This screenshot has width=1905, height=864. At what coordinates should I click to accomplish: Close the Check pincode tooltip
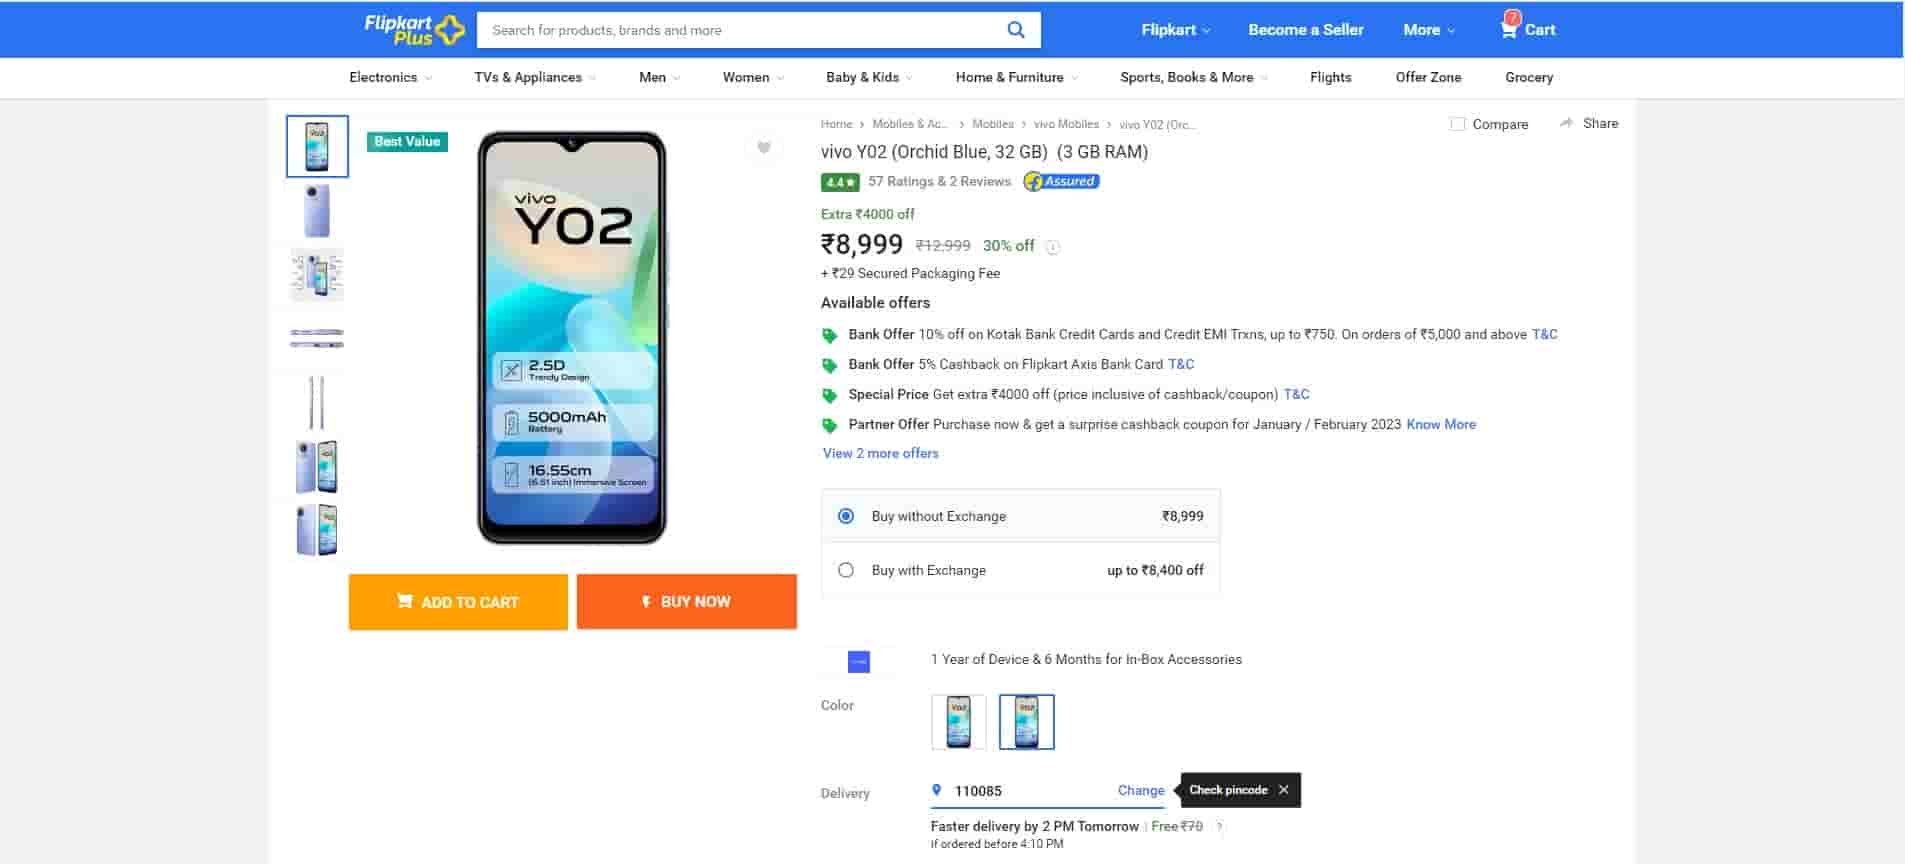1283,790
